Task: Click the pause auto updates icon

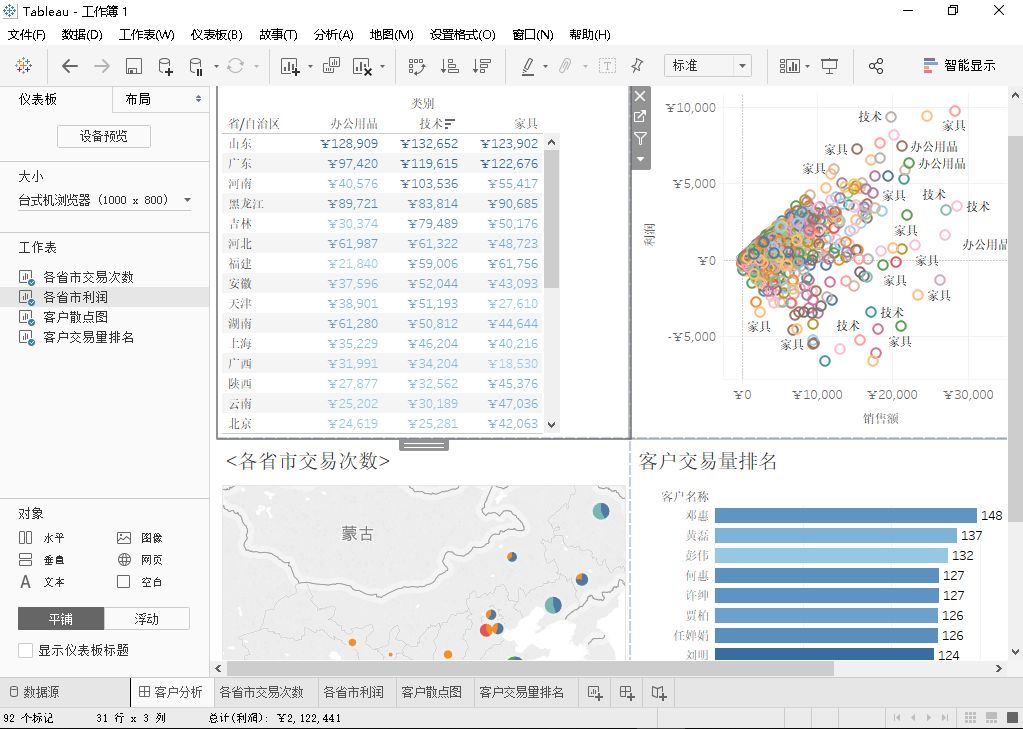Action: 196,66
